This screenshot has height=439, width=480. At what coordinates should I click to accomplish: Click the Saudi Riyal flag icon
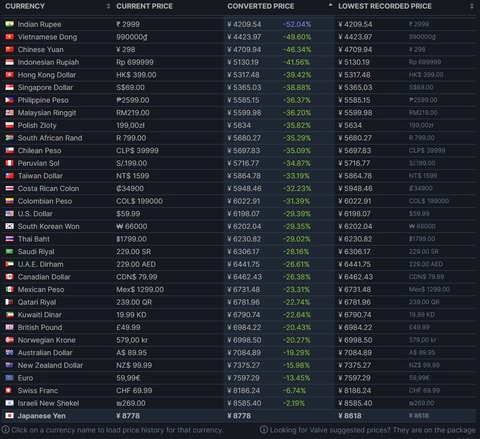click(9, 251)
